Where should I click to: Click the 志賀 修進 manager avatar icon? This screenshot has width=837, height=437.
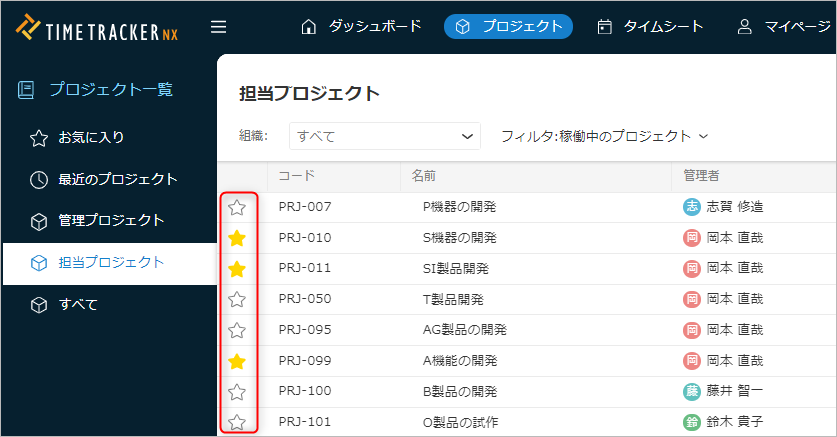691,207
